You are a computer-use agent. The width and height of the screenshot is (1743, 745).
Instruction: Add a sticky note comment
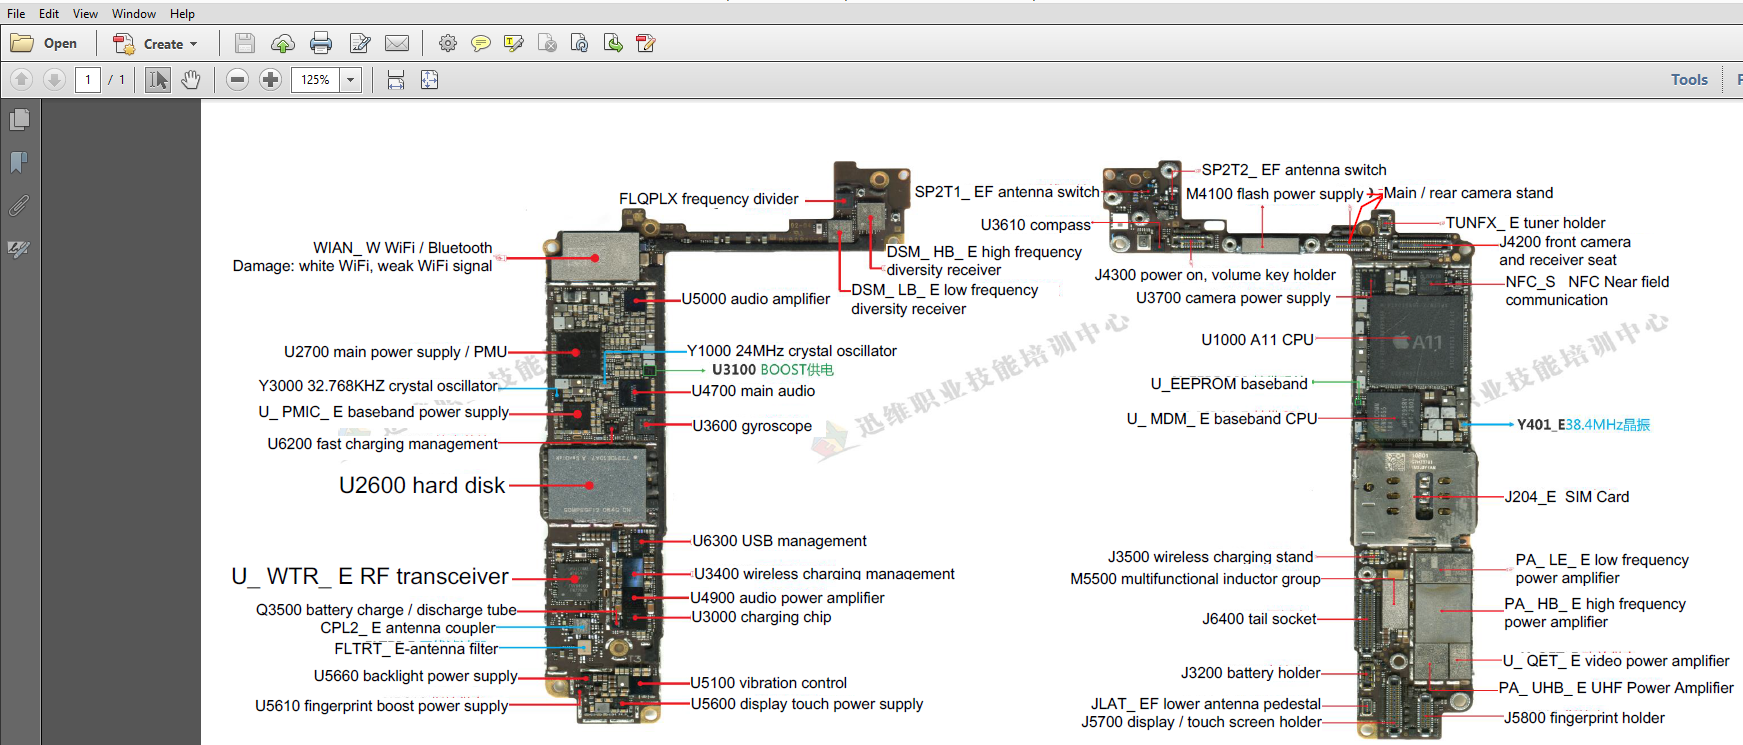481,43
